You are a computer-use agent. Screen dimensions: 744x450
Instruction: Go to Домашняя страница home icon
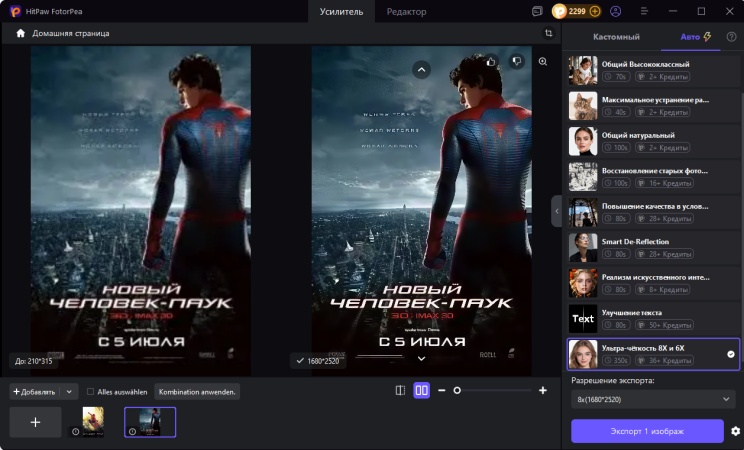pos(20,33)
